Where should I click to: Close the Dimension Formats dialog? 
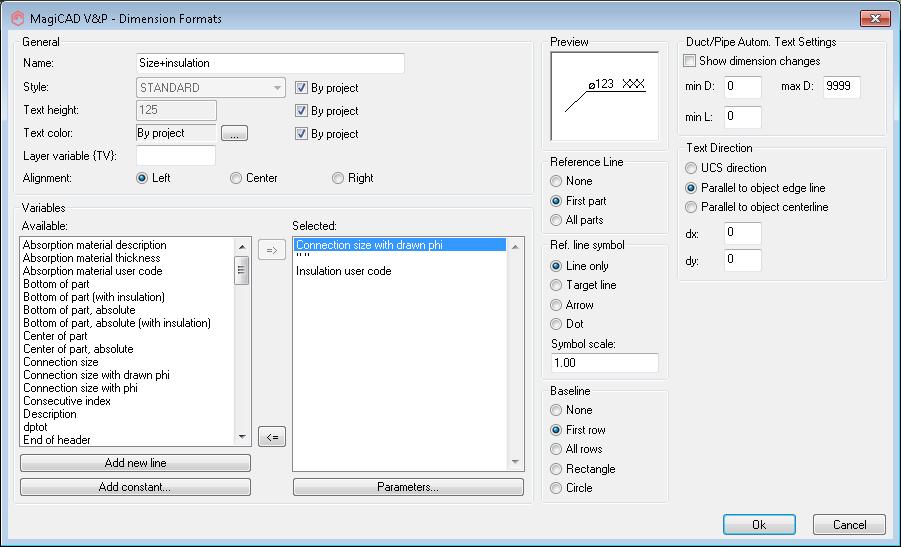875,18
